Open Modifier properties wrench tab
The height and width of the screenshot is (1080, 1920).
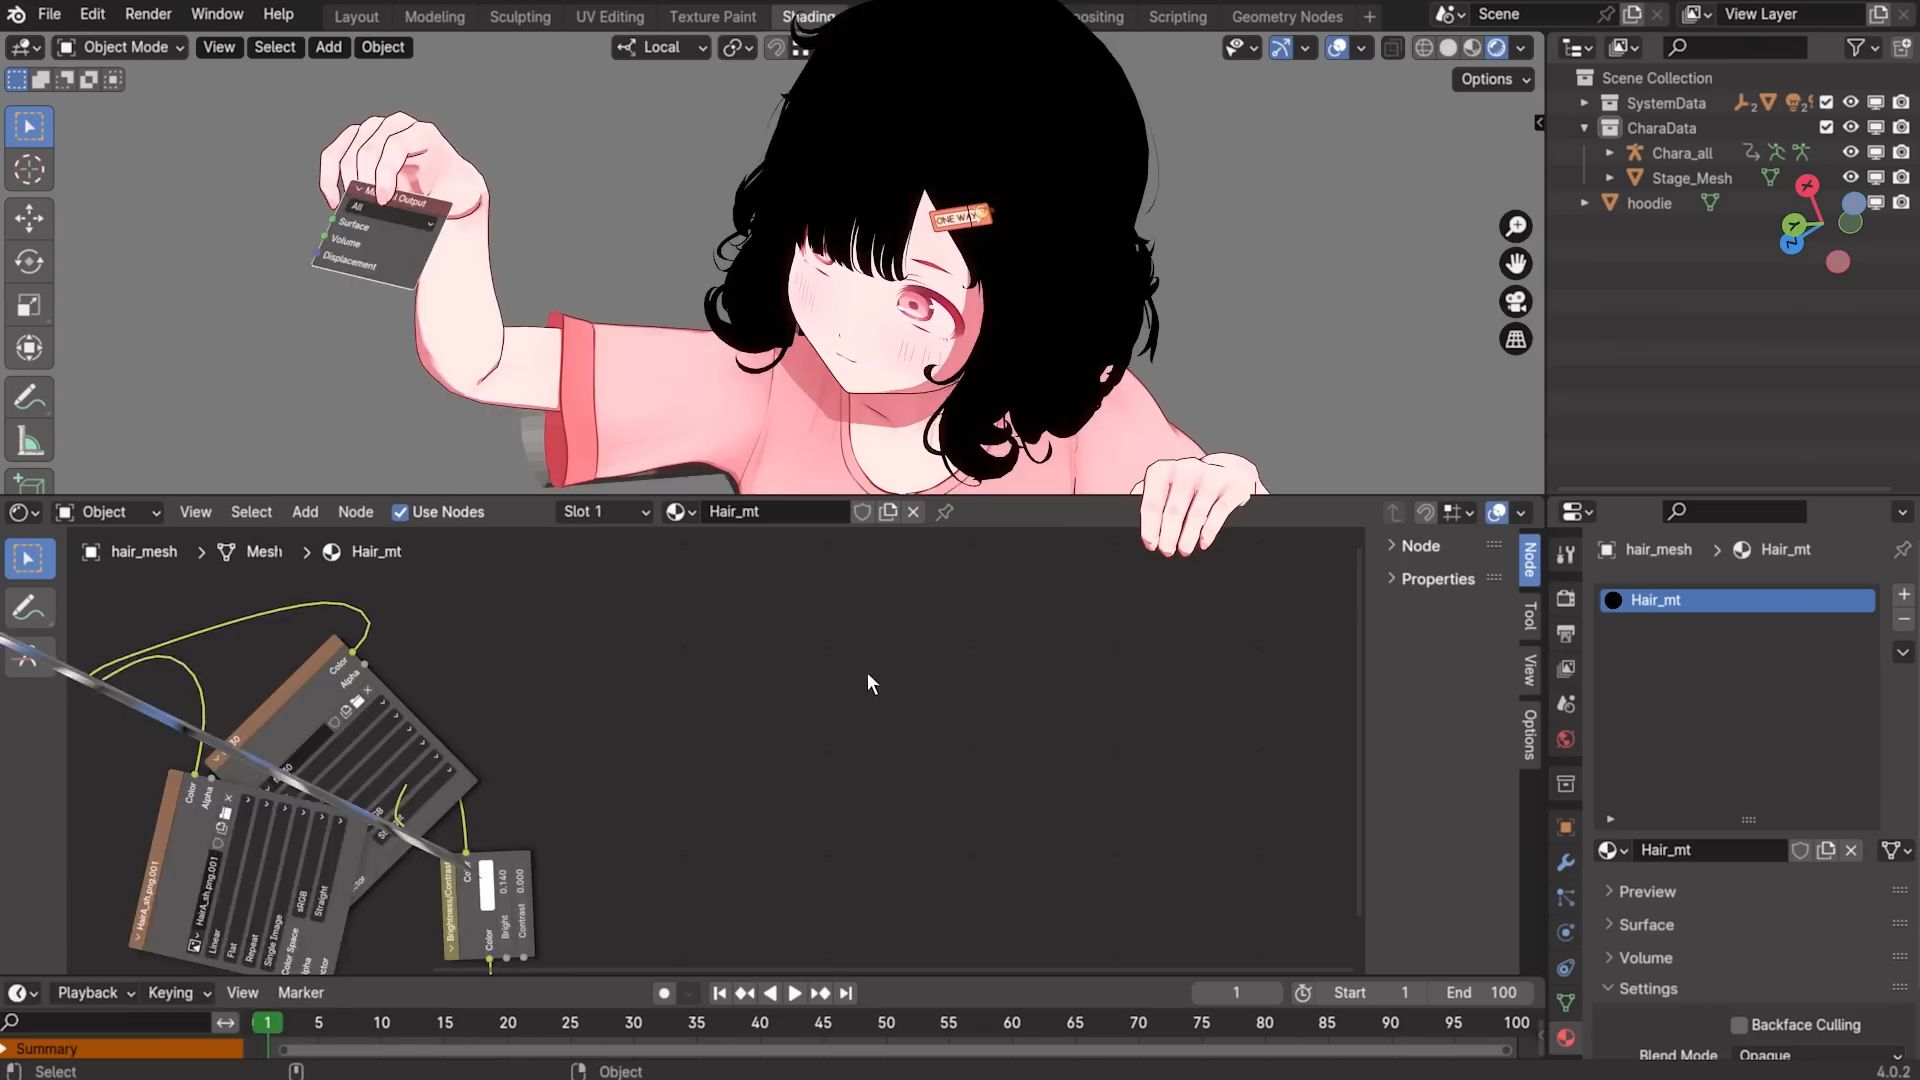pos(1566,862)
